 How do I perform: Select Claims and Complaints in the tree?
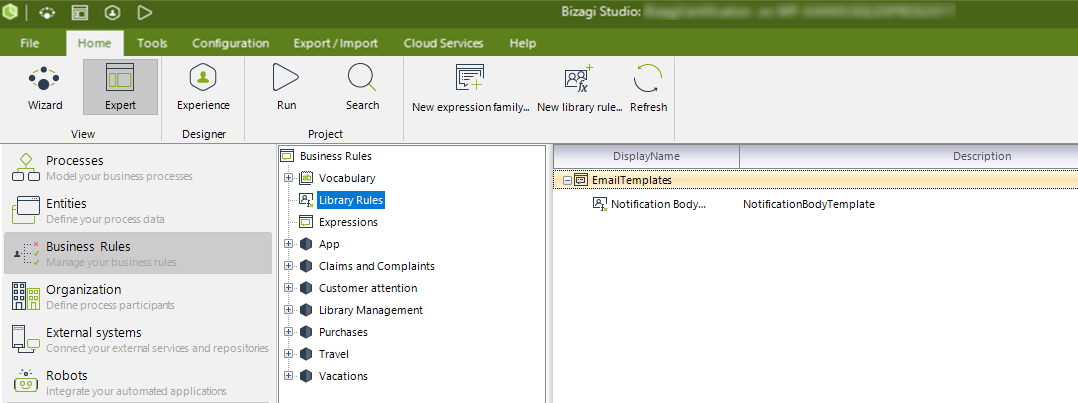(377, 266)
